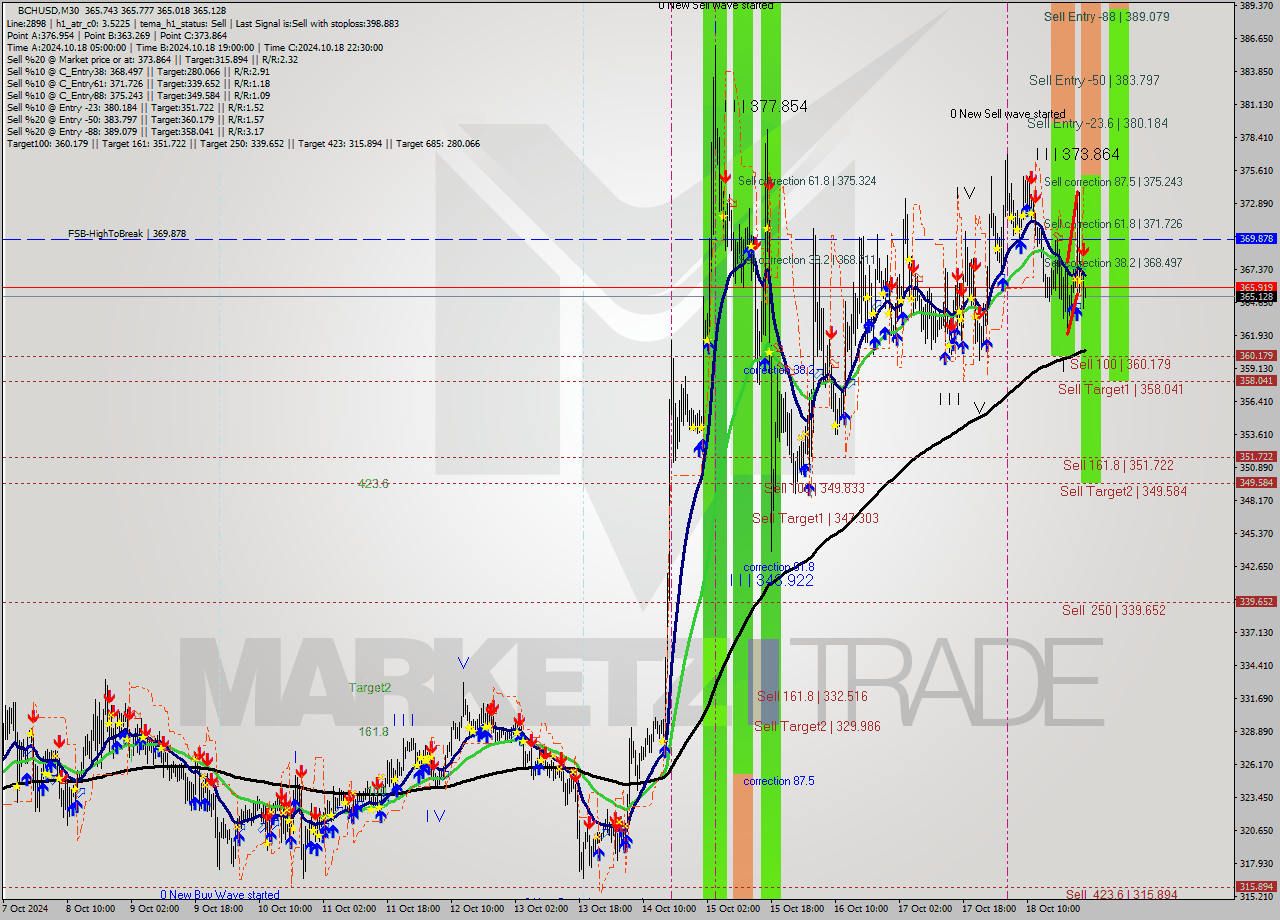Select the 373.864 wave peak label
1280x920 pixels.
coord(1078,154)
